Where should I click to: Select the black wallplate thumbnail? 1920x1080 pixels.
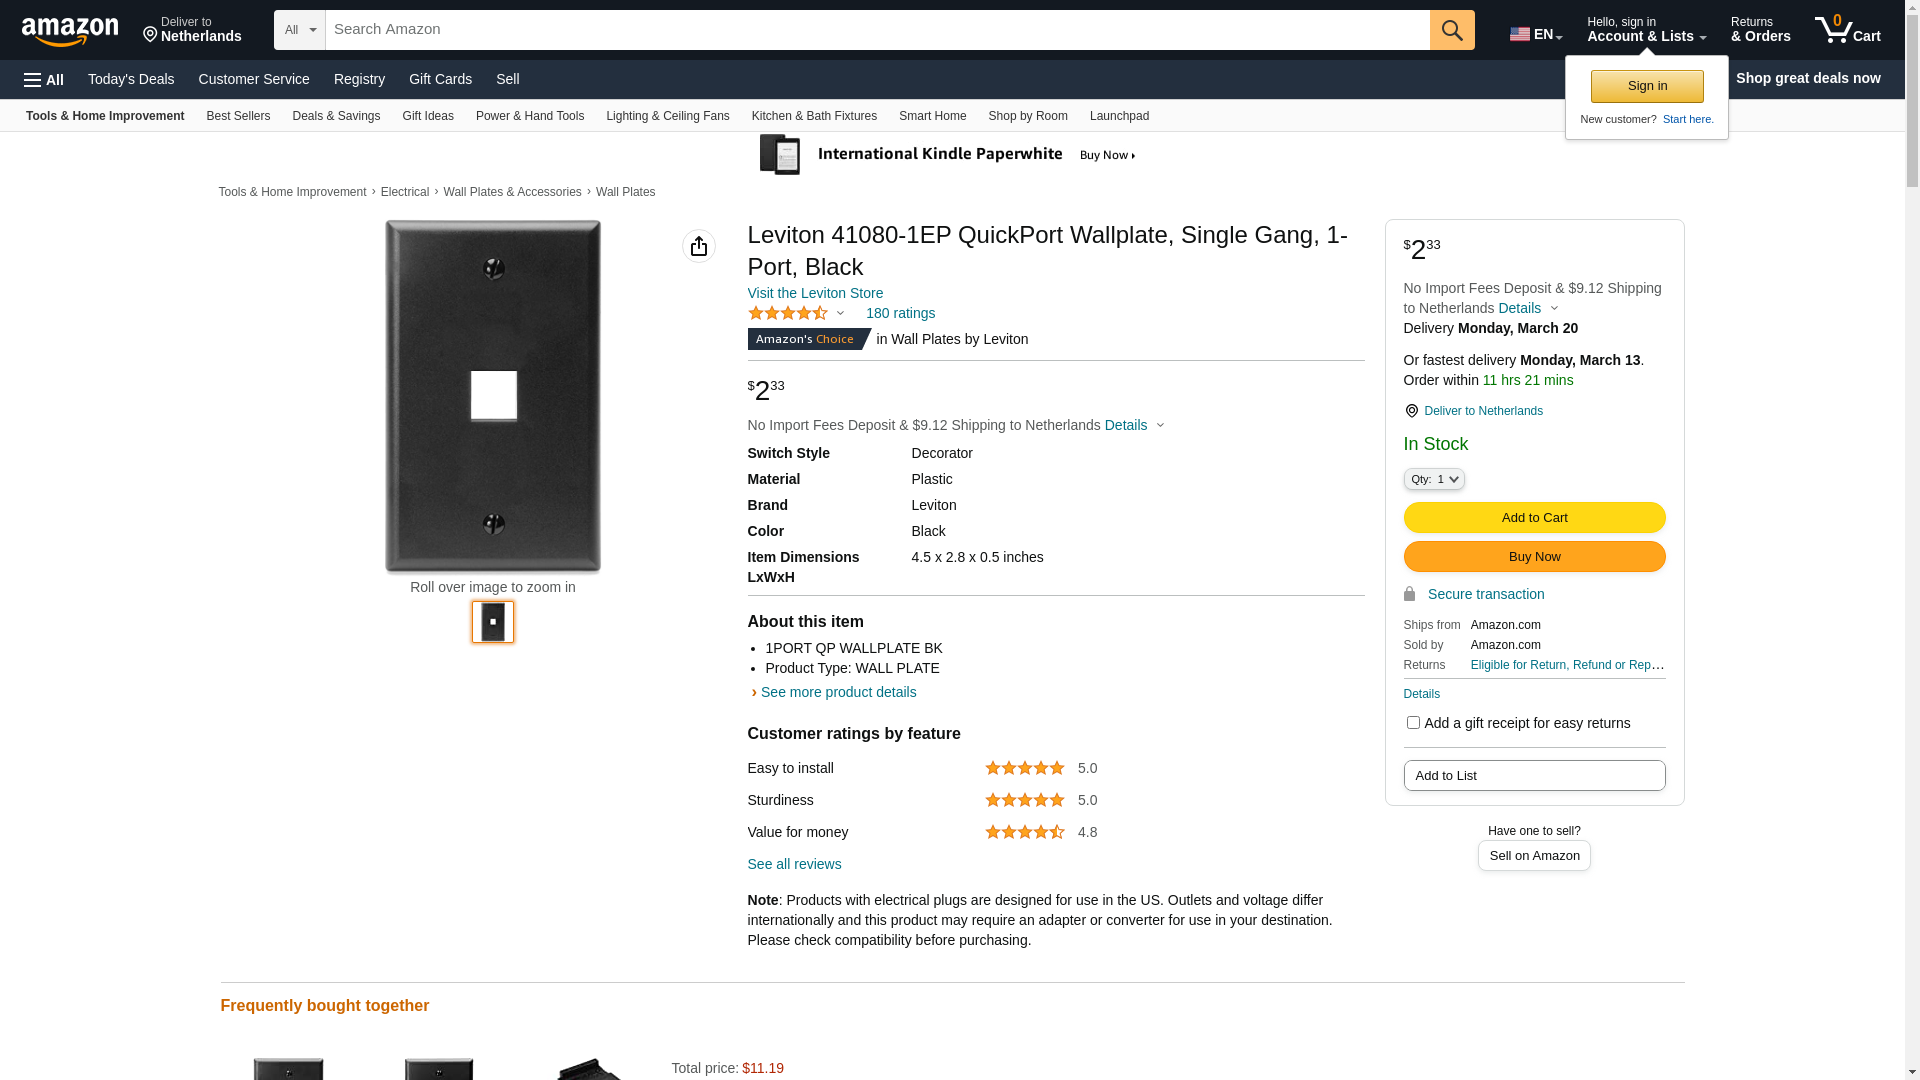click(493, 622)
